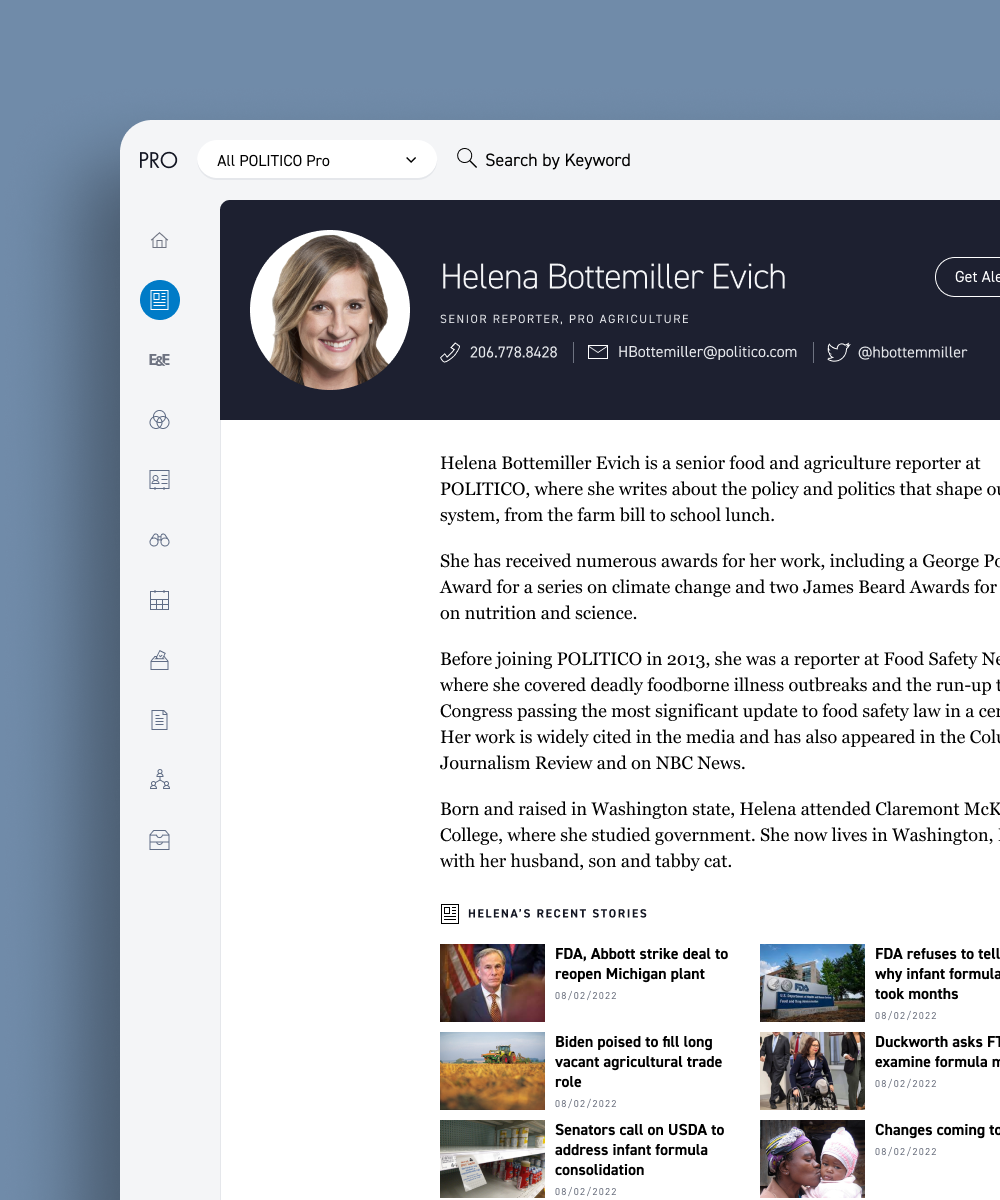Screen dimensions: 1000x1200
Task: Click the binoculars icon in sidebar
Action: [159, 540]
